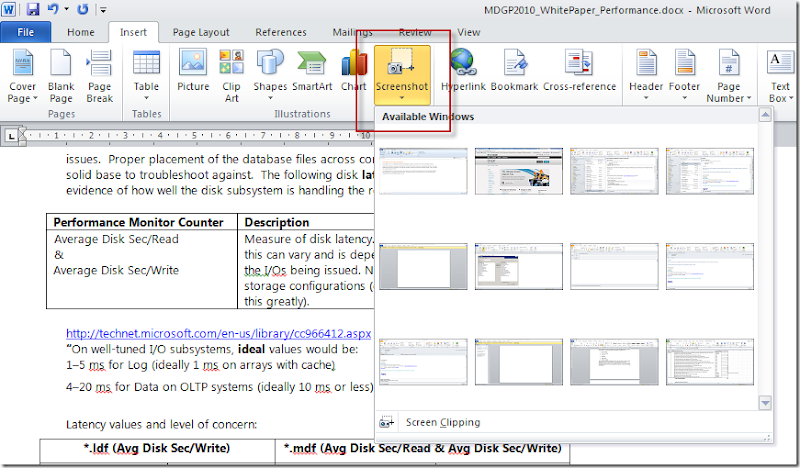The width and height of the screenshot is (800, 468).
Task: Expand the Text Box dropdown arrow
Action: point(791,98)
